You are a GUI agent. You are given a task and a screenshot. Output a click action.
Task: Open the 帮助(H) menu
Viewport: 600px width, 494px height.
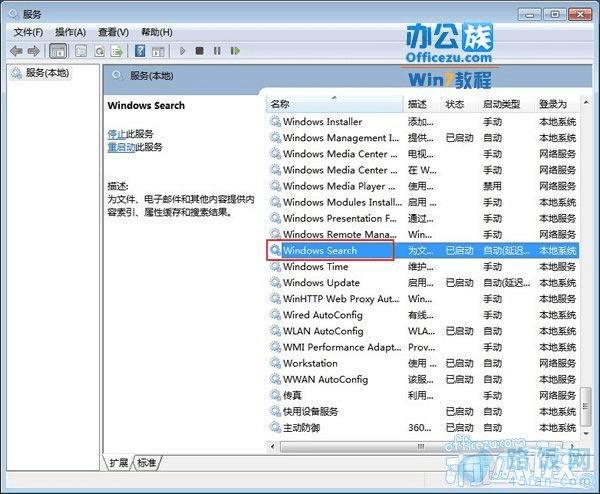pos(157,32)
